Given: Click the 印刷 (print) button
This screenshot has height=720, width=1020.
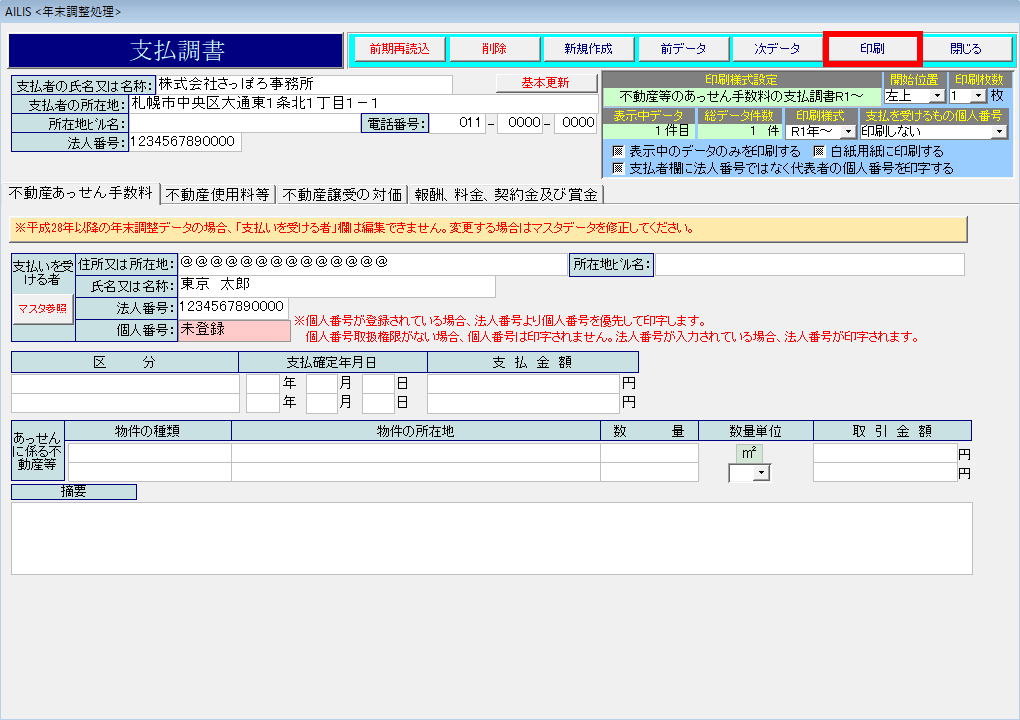Looking at the screenshot, I should pos(871,48).
